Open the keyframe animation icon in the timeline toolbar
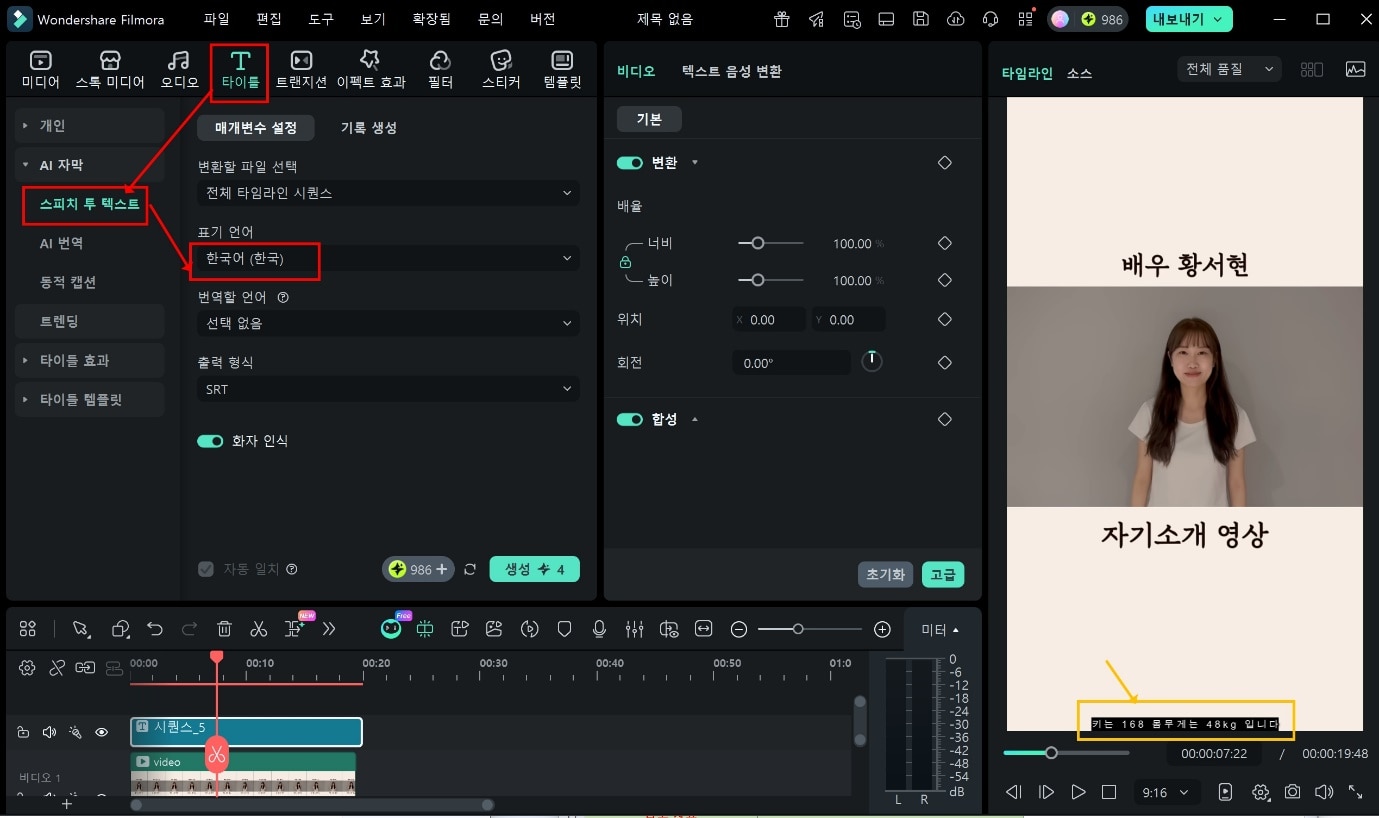The image size is (1379, 818). click(x=528, y=628)
